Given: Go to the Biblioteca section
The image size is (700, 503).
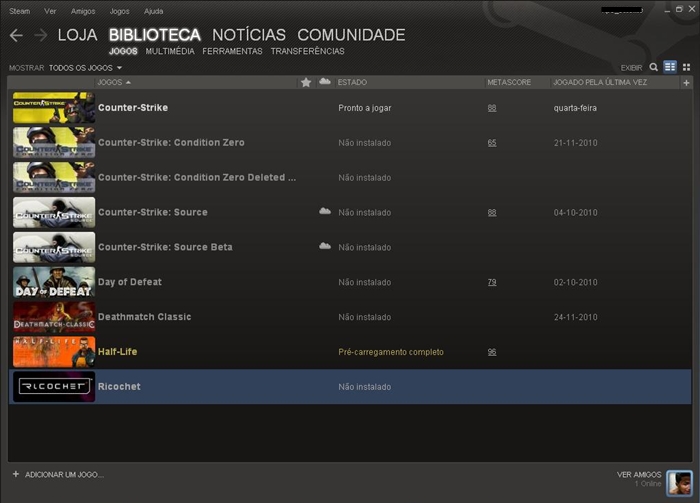Looking at the screenshot, I should [x=155, y=35].
